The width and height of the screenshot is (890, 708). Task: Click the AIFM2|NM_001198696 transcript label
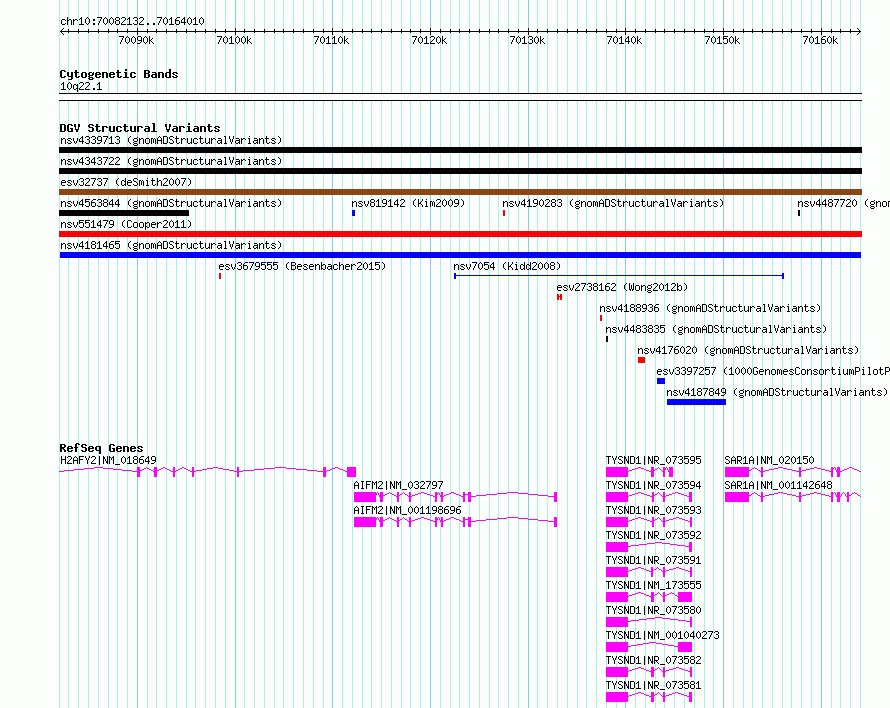point(408,510)
